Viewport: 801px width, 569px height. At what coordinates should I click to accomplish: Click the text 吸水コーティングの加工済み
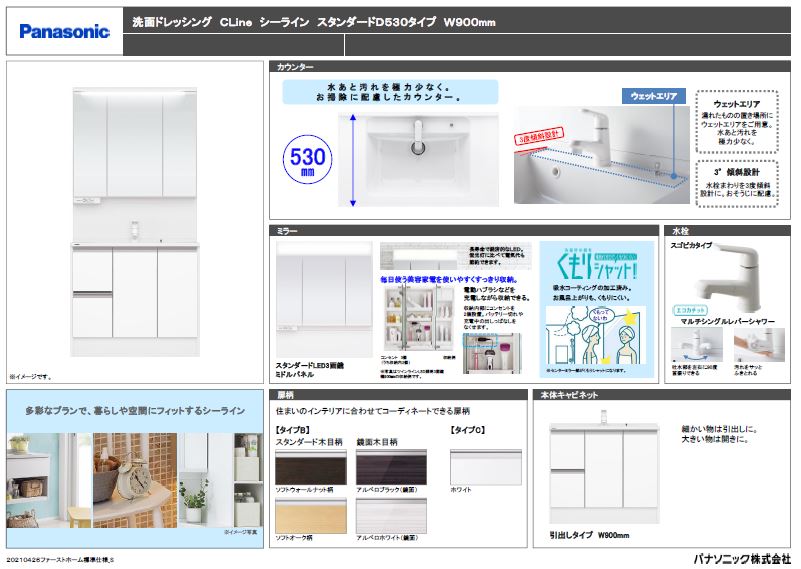click(x=592, y=289)
